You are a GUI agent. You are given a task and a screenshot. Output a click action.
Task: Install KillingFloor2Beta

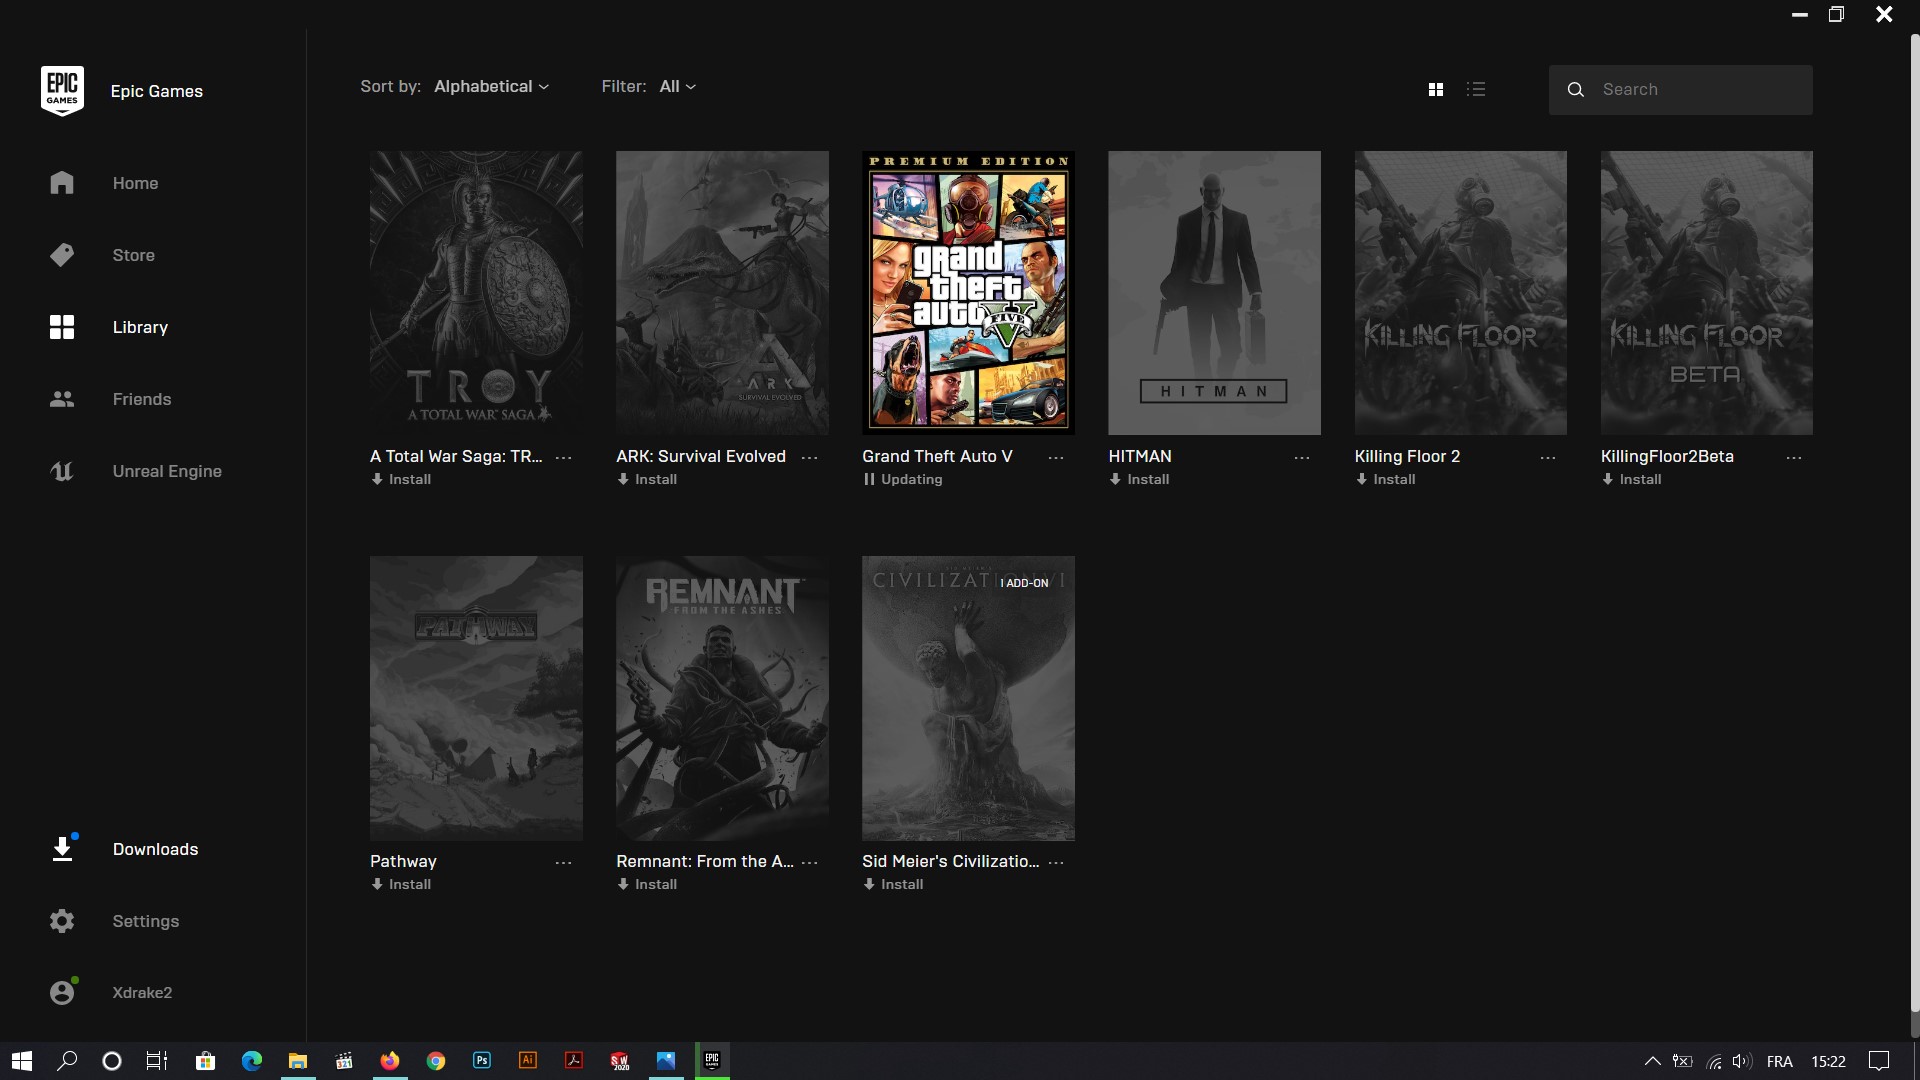point(1631,479)
